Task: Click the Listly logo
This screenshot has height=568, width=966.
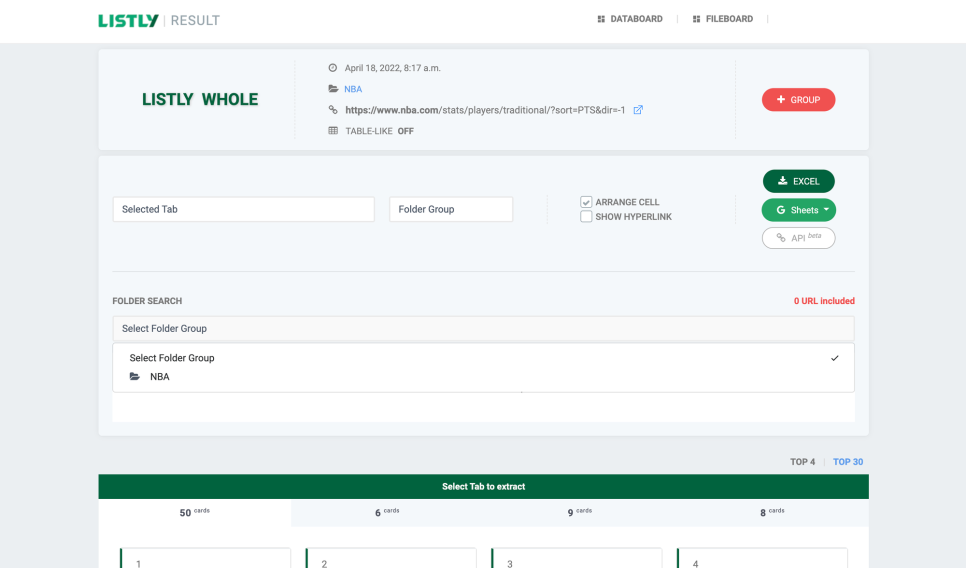Action: (128, 20)
